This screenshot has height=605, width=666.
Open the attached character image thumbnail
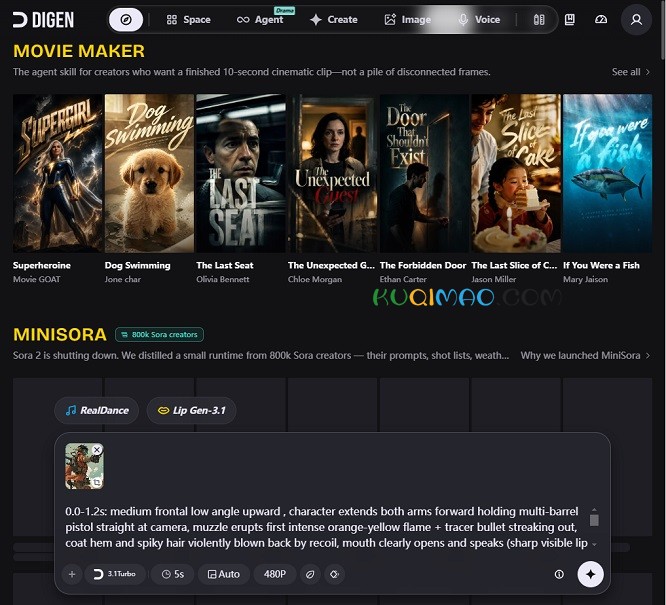(84, 466)
